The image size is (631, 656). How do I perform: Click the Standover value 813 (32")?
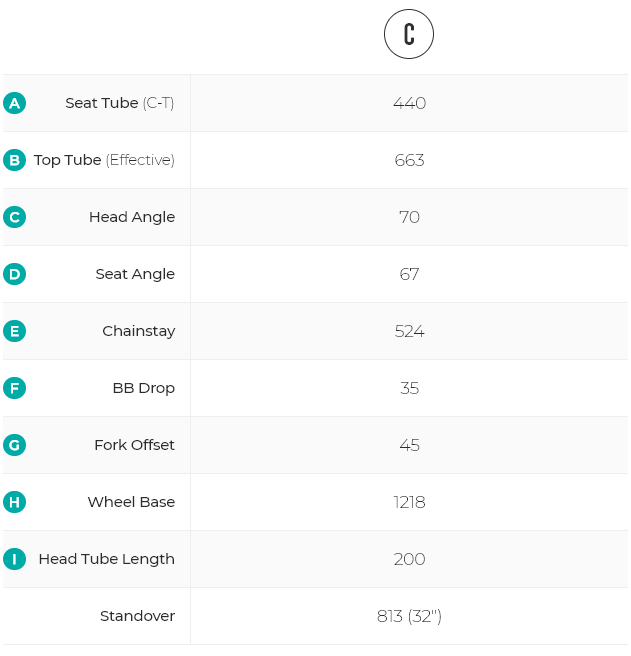[409, 616]
